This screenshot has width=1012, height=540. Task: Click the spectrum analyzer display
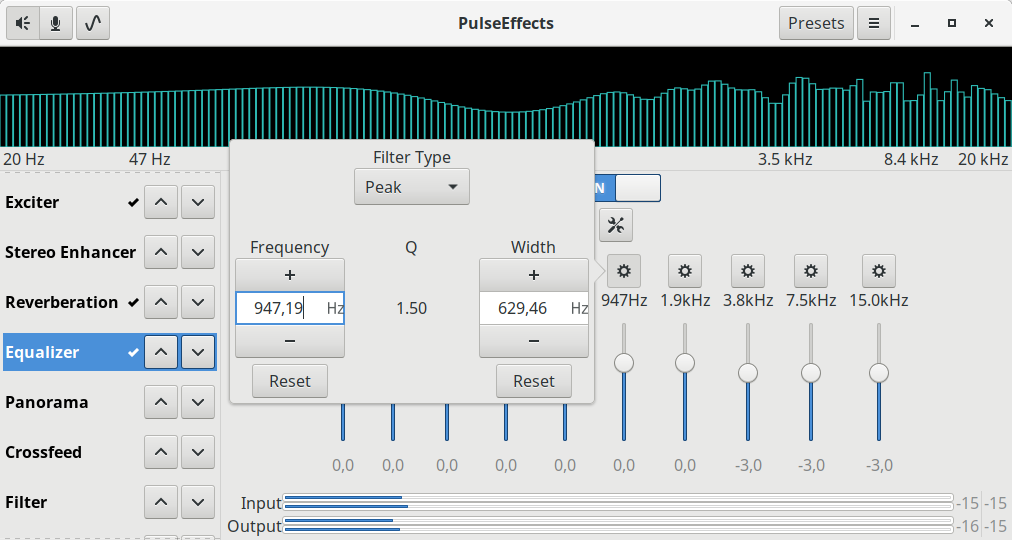(x=506, y=97)
